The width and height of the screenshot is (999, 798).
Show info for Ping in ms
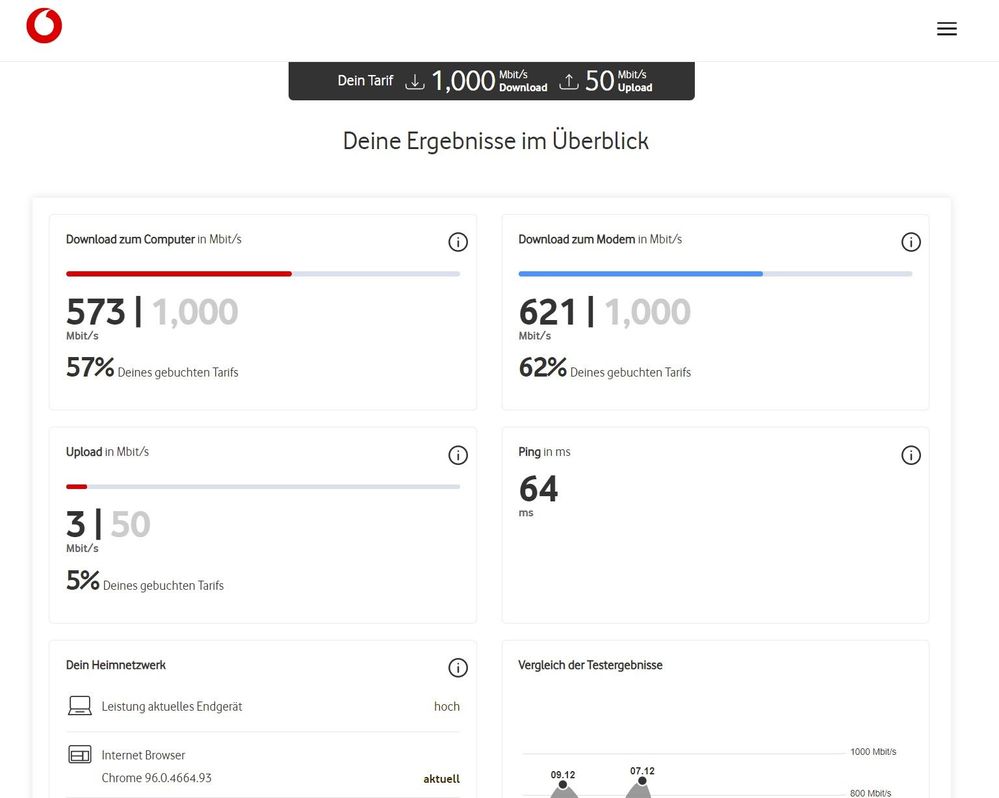[x=911, y=455]
